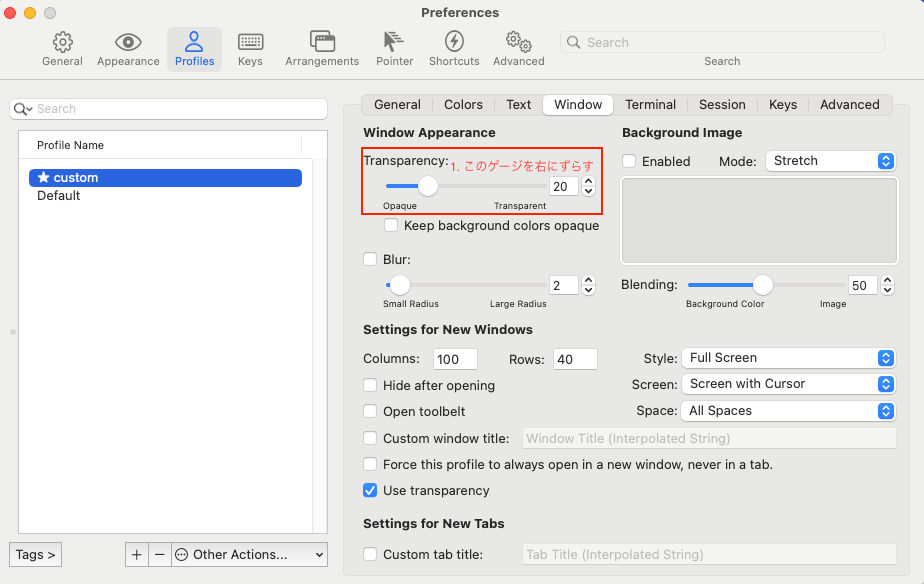924x584 pixels.
Task: Select the custom profile row
Action: [166, 177]
